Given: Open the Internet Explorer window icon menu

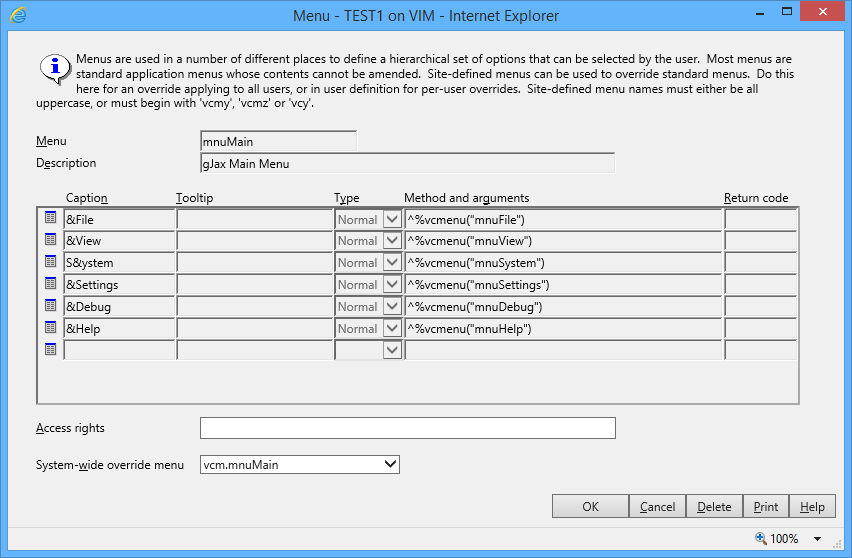Looking at the screenshot, I should [18, 15].
